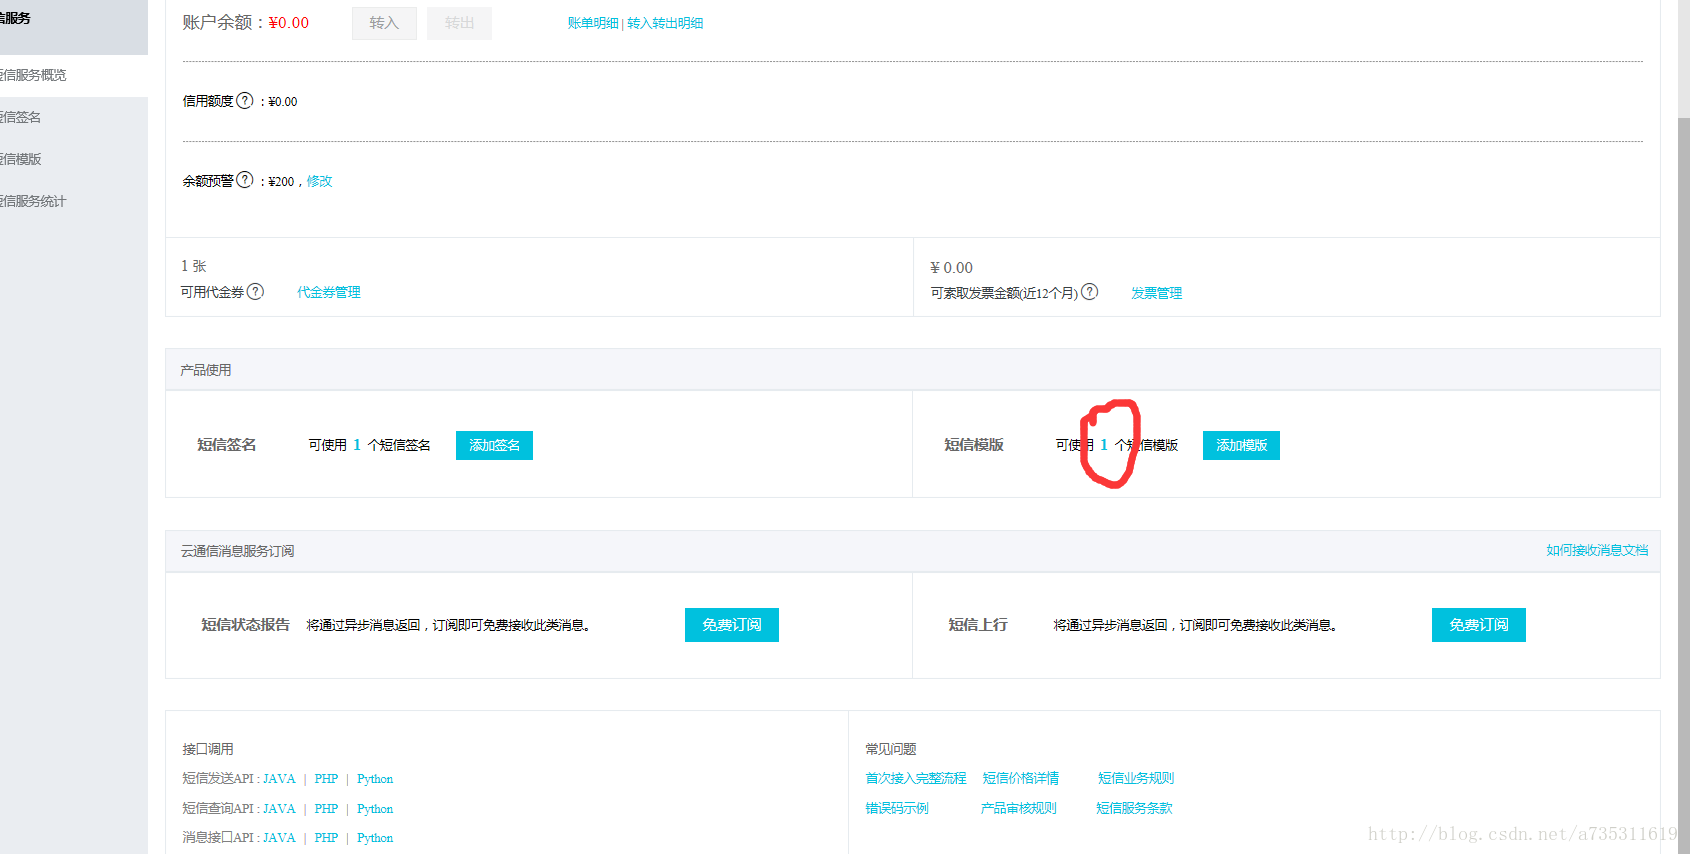Open 账单明细 link
The height and width of the screenshot is (854, 1690).
[593, 23]
